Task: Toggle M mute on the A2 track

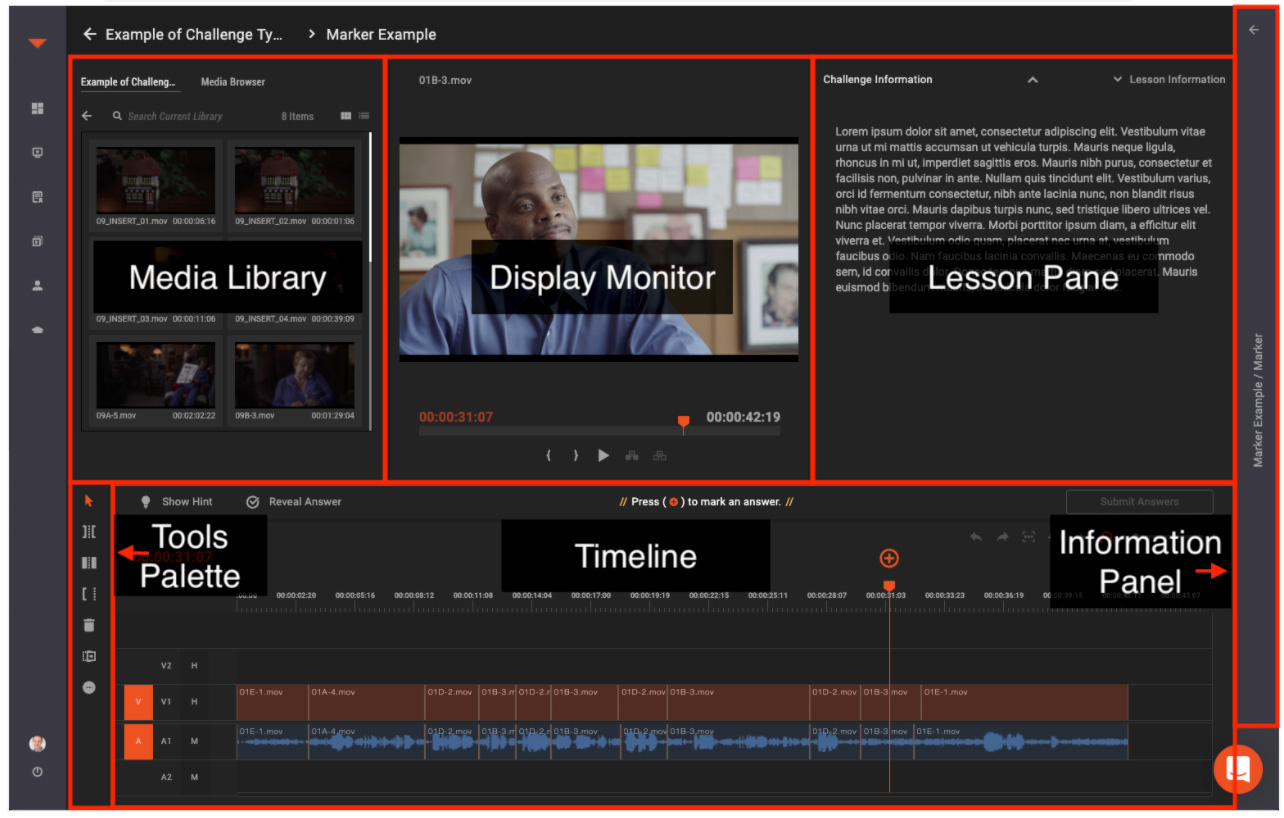Action: [194, 777]
